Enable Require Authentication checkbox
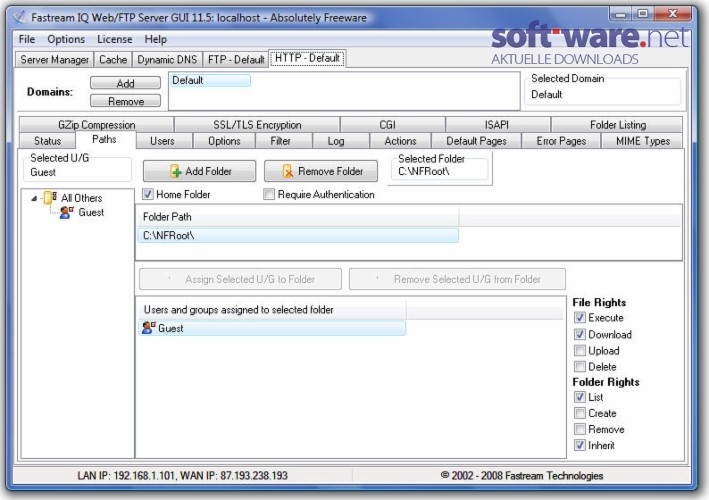This screenshot has height=500, width=709. 269,194
